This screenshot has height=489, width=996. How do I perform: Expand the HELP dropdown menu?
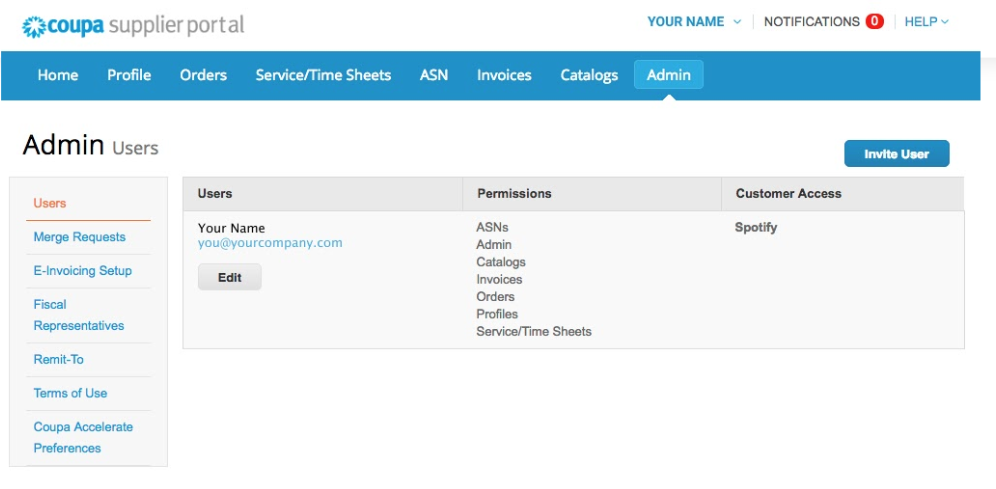click(x=926, y=21)
